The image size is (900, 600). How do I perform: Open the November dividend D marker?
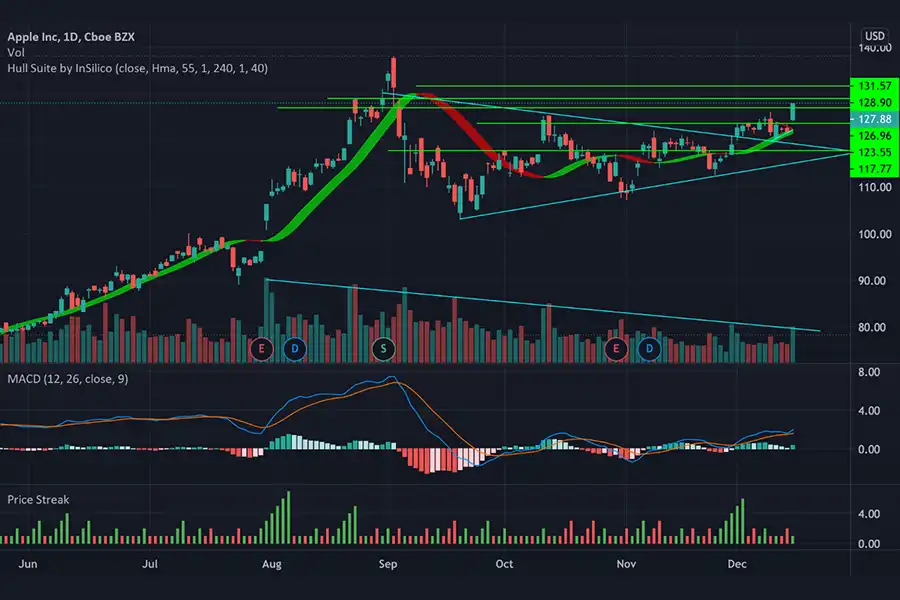click(649, 349)
